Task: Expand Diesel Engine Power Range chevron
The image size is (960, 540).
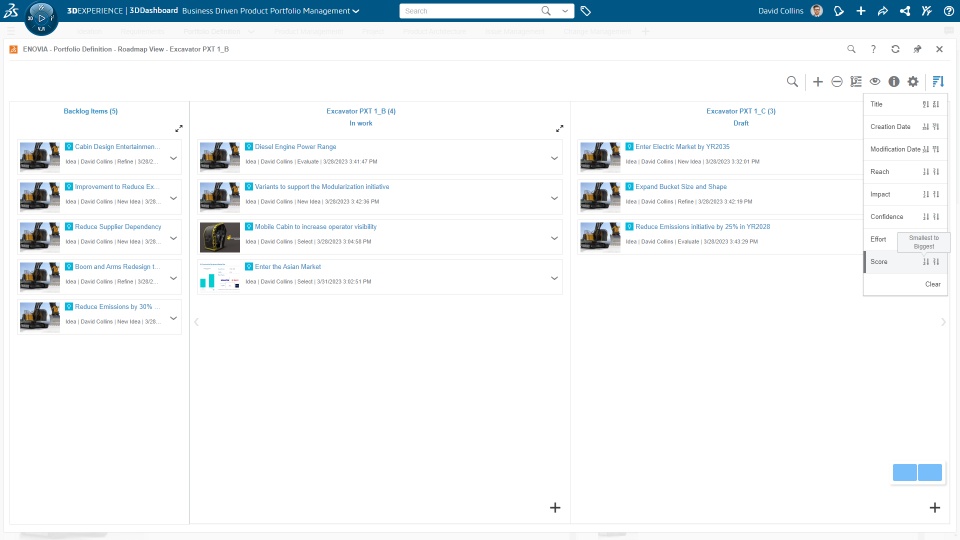Action: click(554, 158)
